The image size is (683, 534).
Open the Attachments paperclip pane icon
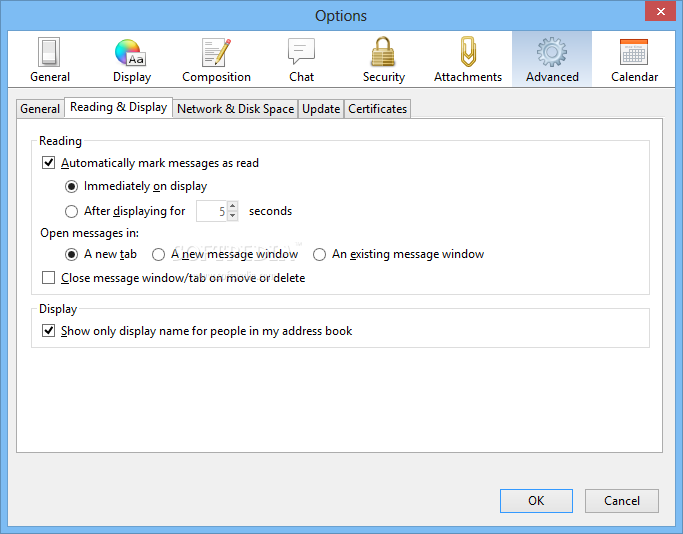[x=468, y=59]
